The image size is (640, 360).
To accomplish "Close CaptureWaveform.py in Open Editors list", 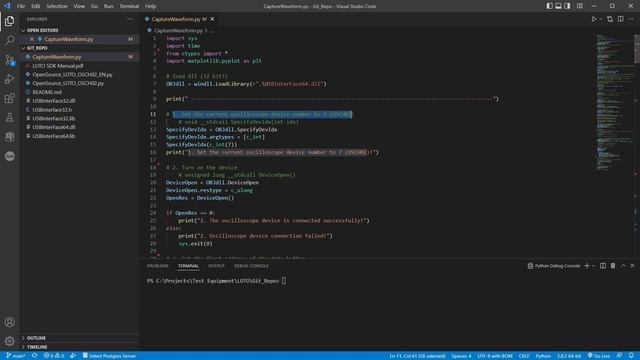I will pyautogui.click(x=31, y=39).
